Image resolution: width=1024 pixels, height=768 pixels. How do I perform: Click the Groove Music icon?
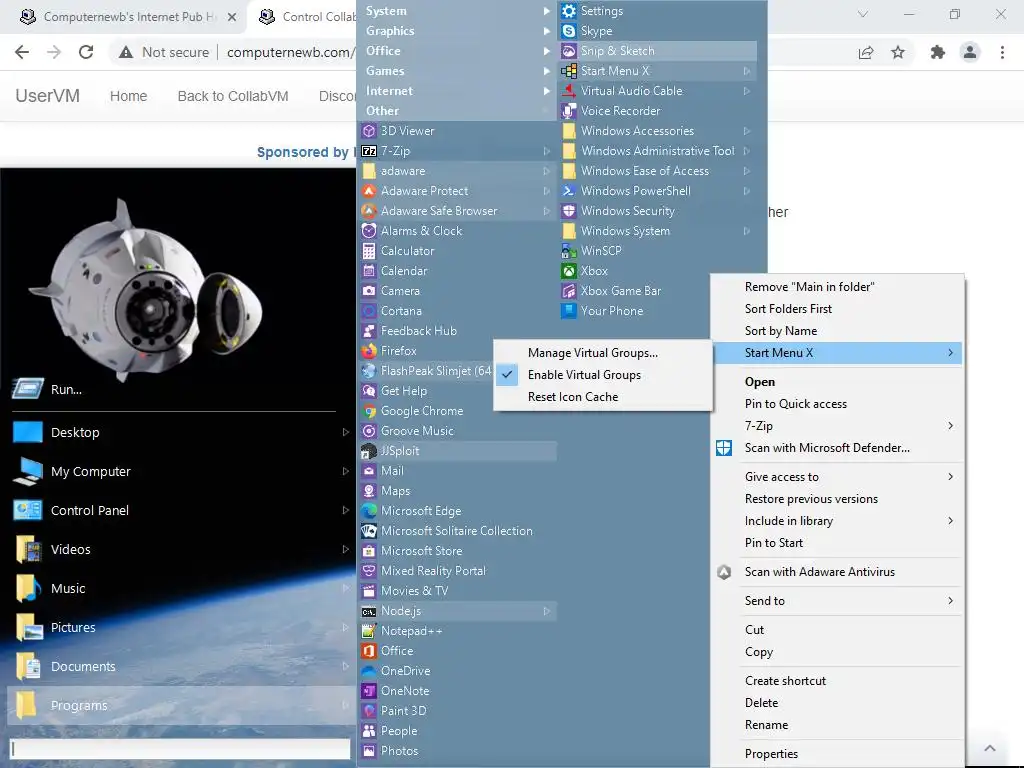[369, 431]
